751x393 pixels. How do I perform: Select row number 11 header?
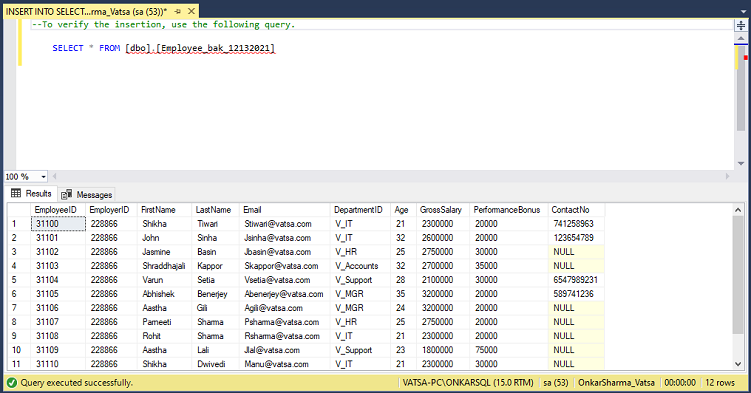click(x=19, y=364)
